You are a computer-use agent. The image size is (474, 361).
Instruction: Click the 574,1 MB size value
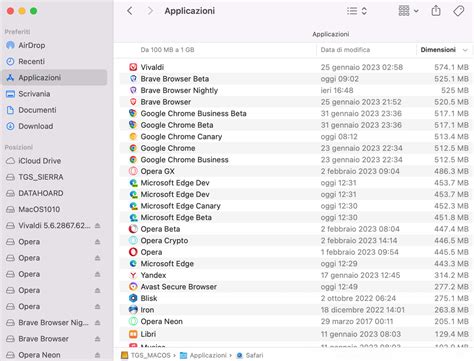point(451,67)
